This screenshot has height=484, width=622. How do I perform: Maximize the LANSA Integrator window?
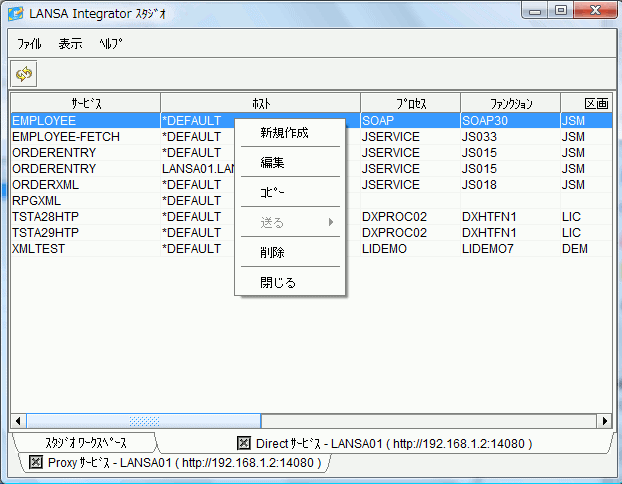560,11
